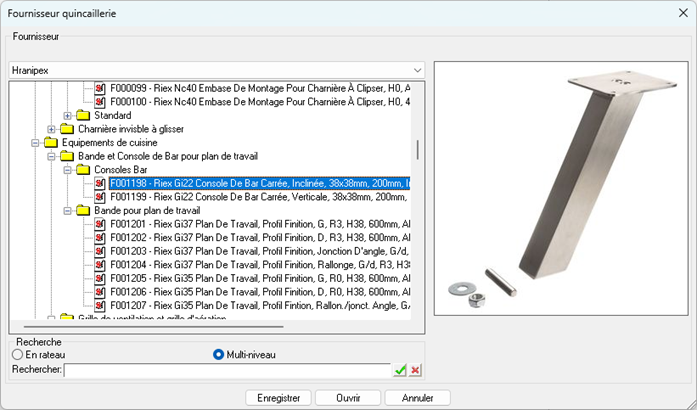Expand the Standard folder node

(x=67, y=116)
